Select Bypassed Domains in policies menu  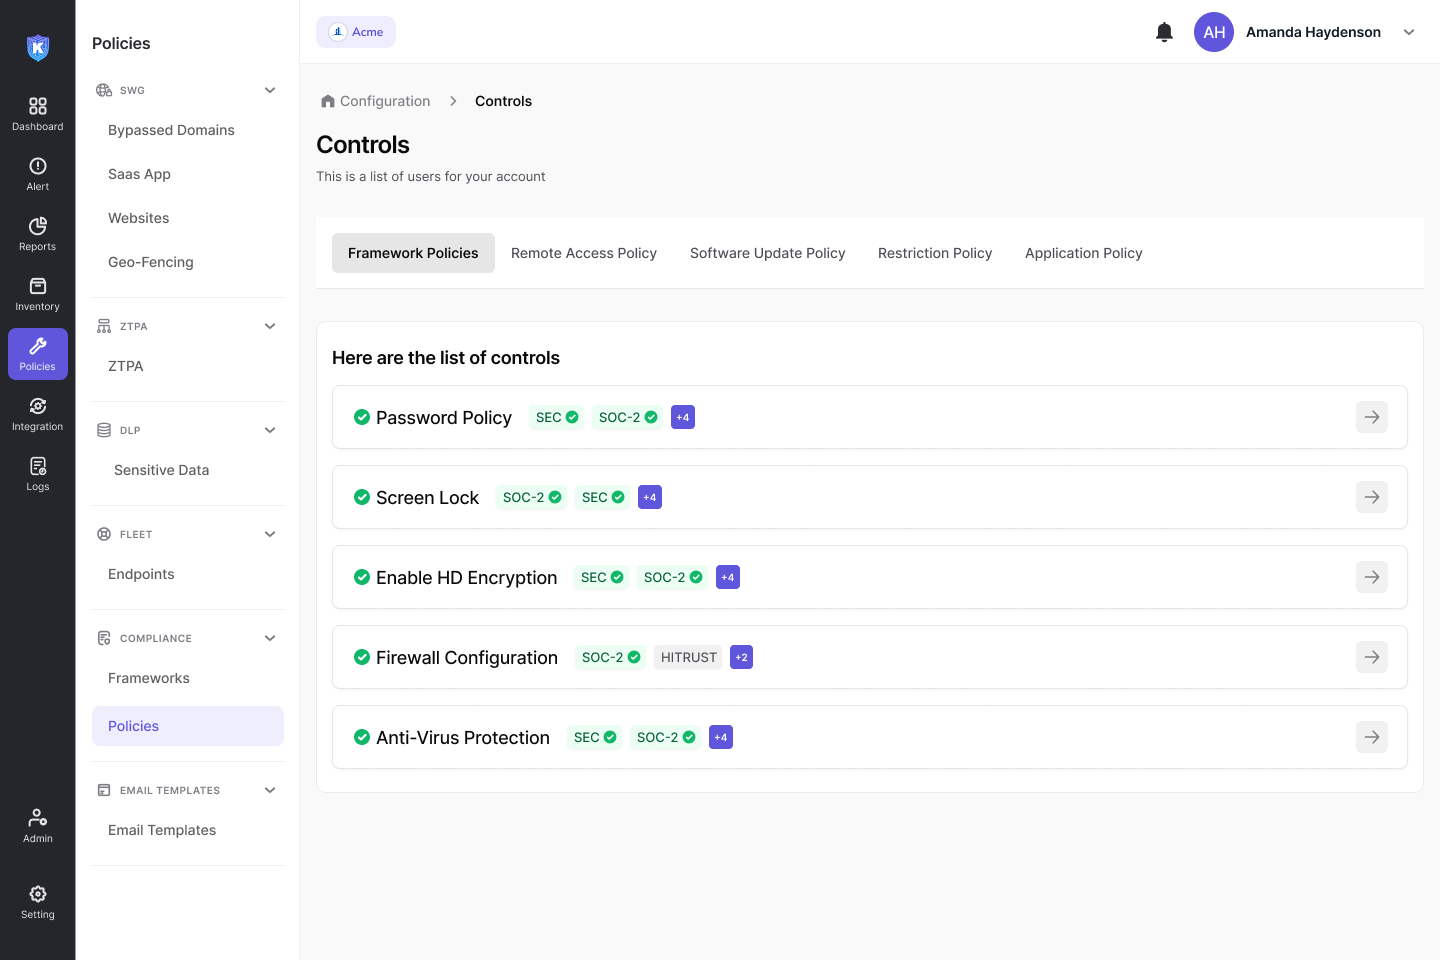(171, 130)
